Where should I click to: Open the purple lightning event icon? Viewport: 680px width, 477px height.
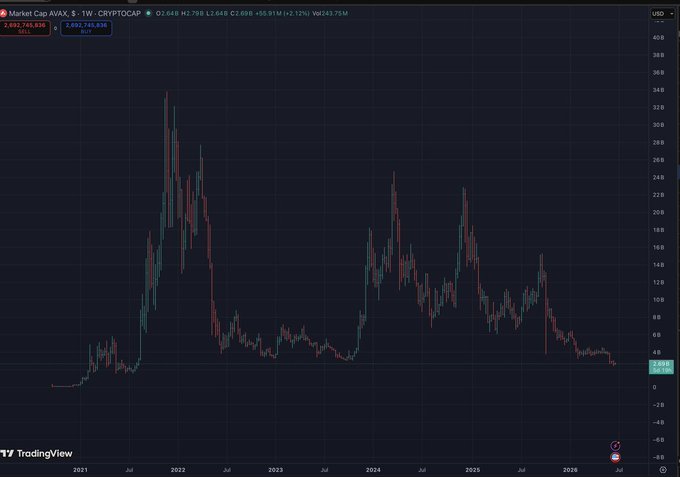click(x=615, y=446)
